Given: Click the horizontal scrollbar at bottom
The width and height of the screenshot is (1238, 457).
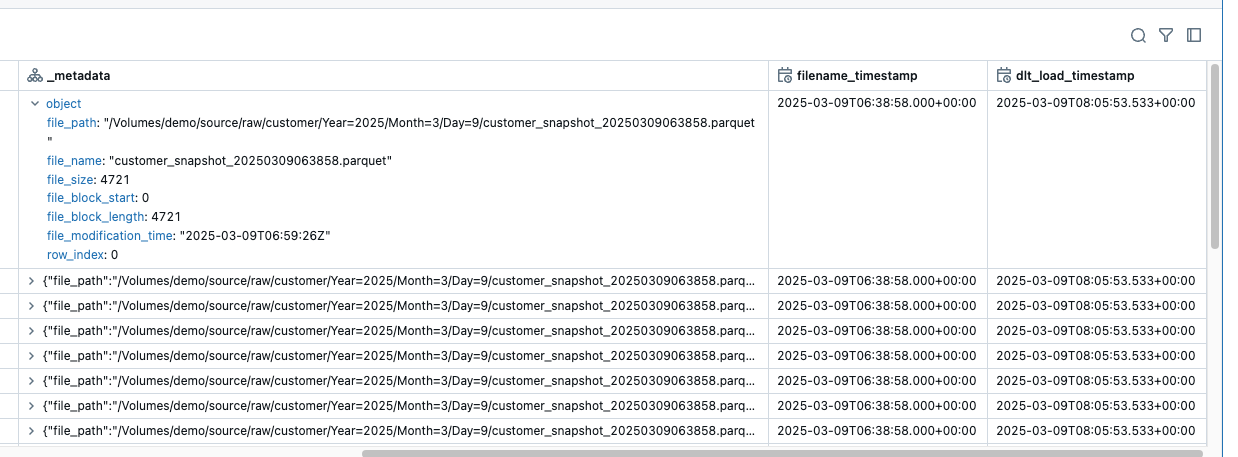Looking at the screenshot, I should (780, 453).
